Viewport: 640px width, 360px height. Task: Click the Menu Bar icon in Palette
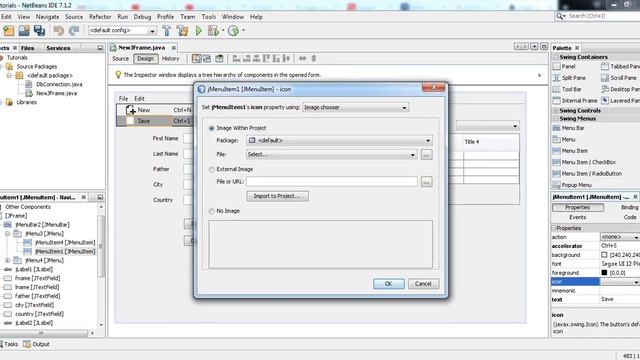(556, 128)
